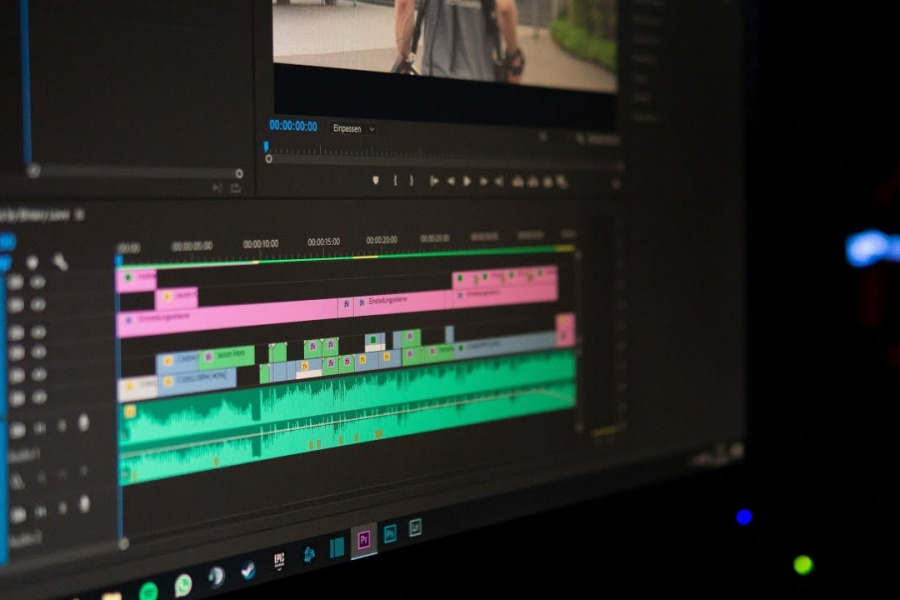Screen dimensions: 900x600
Task: Click the blue playhead on the Program monitor scrub bar
Action: (266, 147)
